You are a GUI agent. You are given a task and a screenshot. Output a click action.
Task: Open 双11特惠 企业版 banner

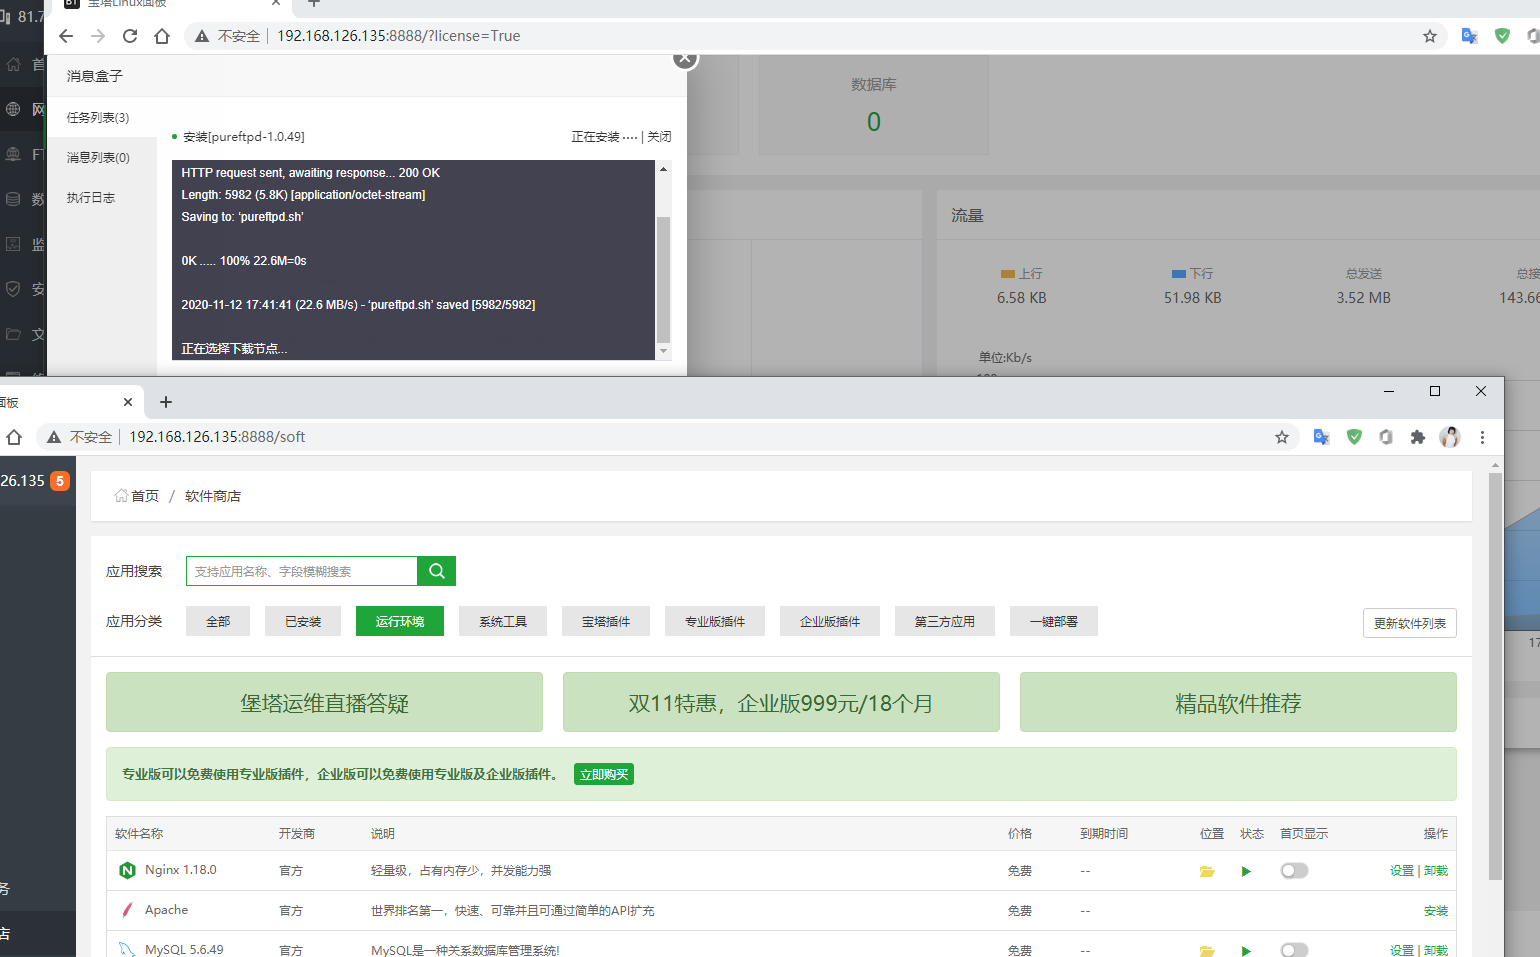pos(781,702)
